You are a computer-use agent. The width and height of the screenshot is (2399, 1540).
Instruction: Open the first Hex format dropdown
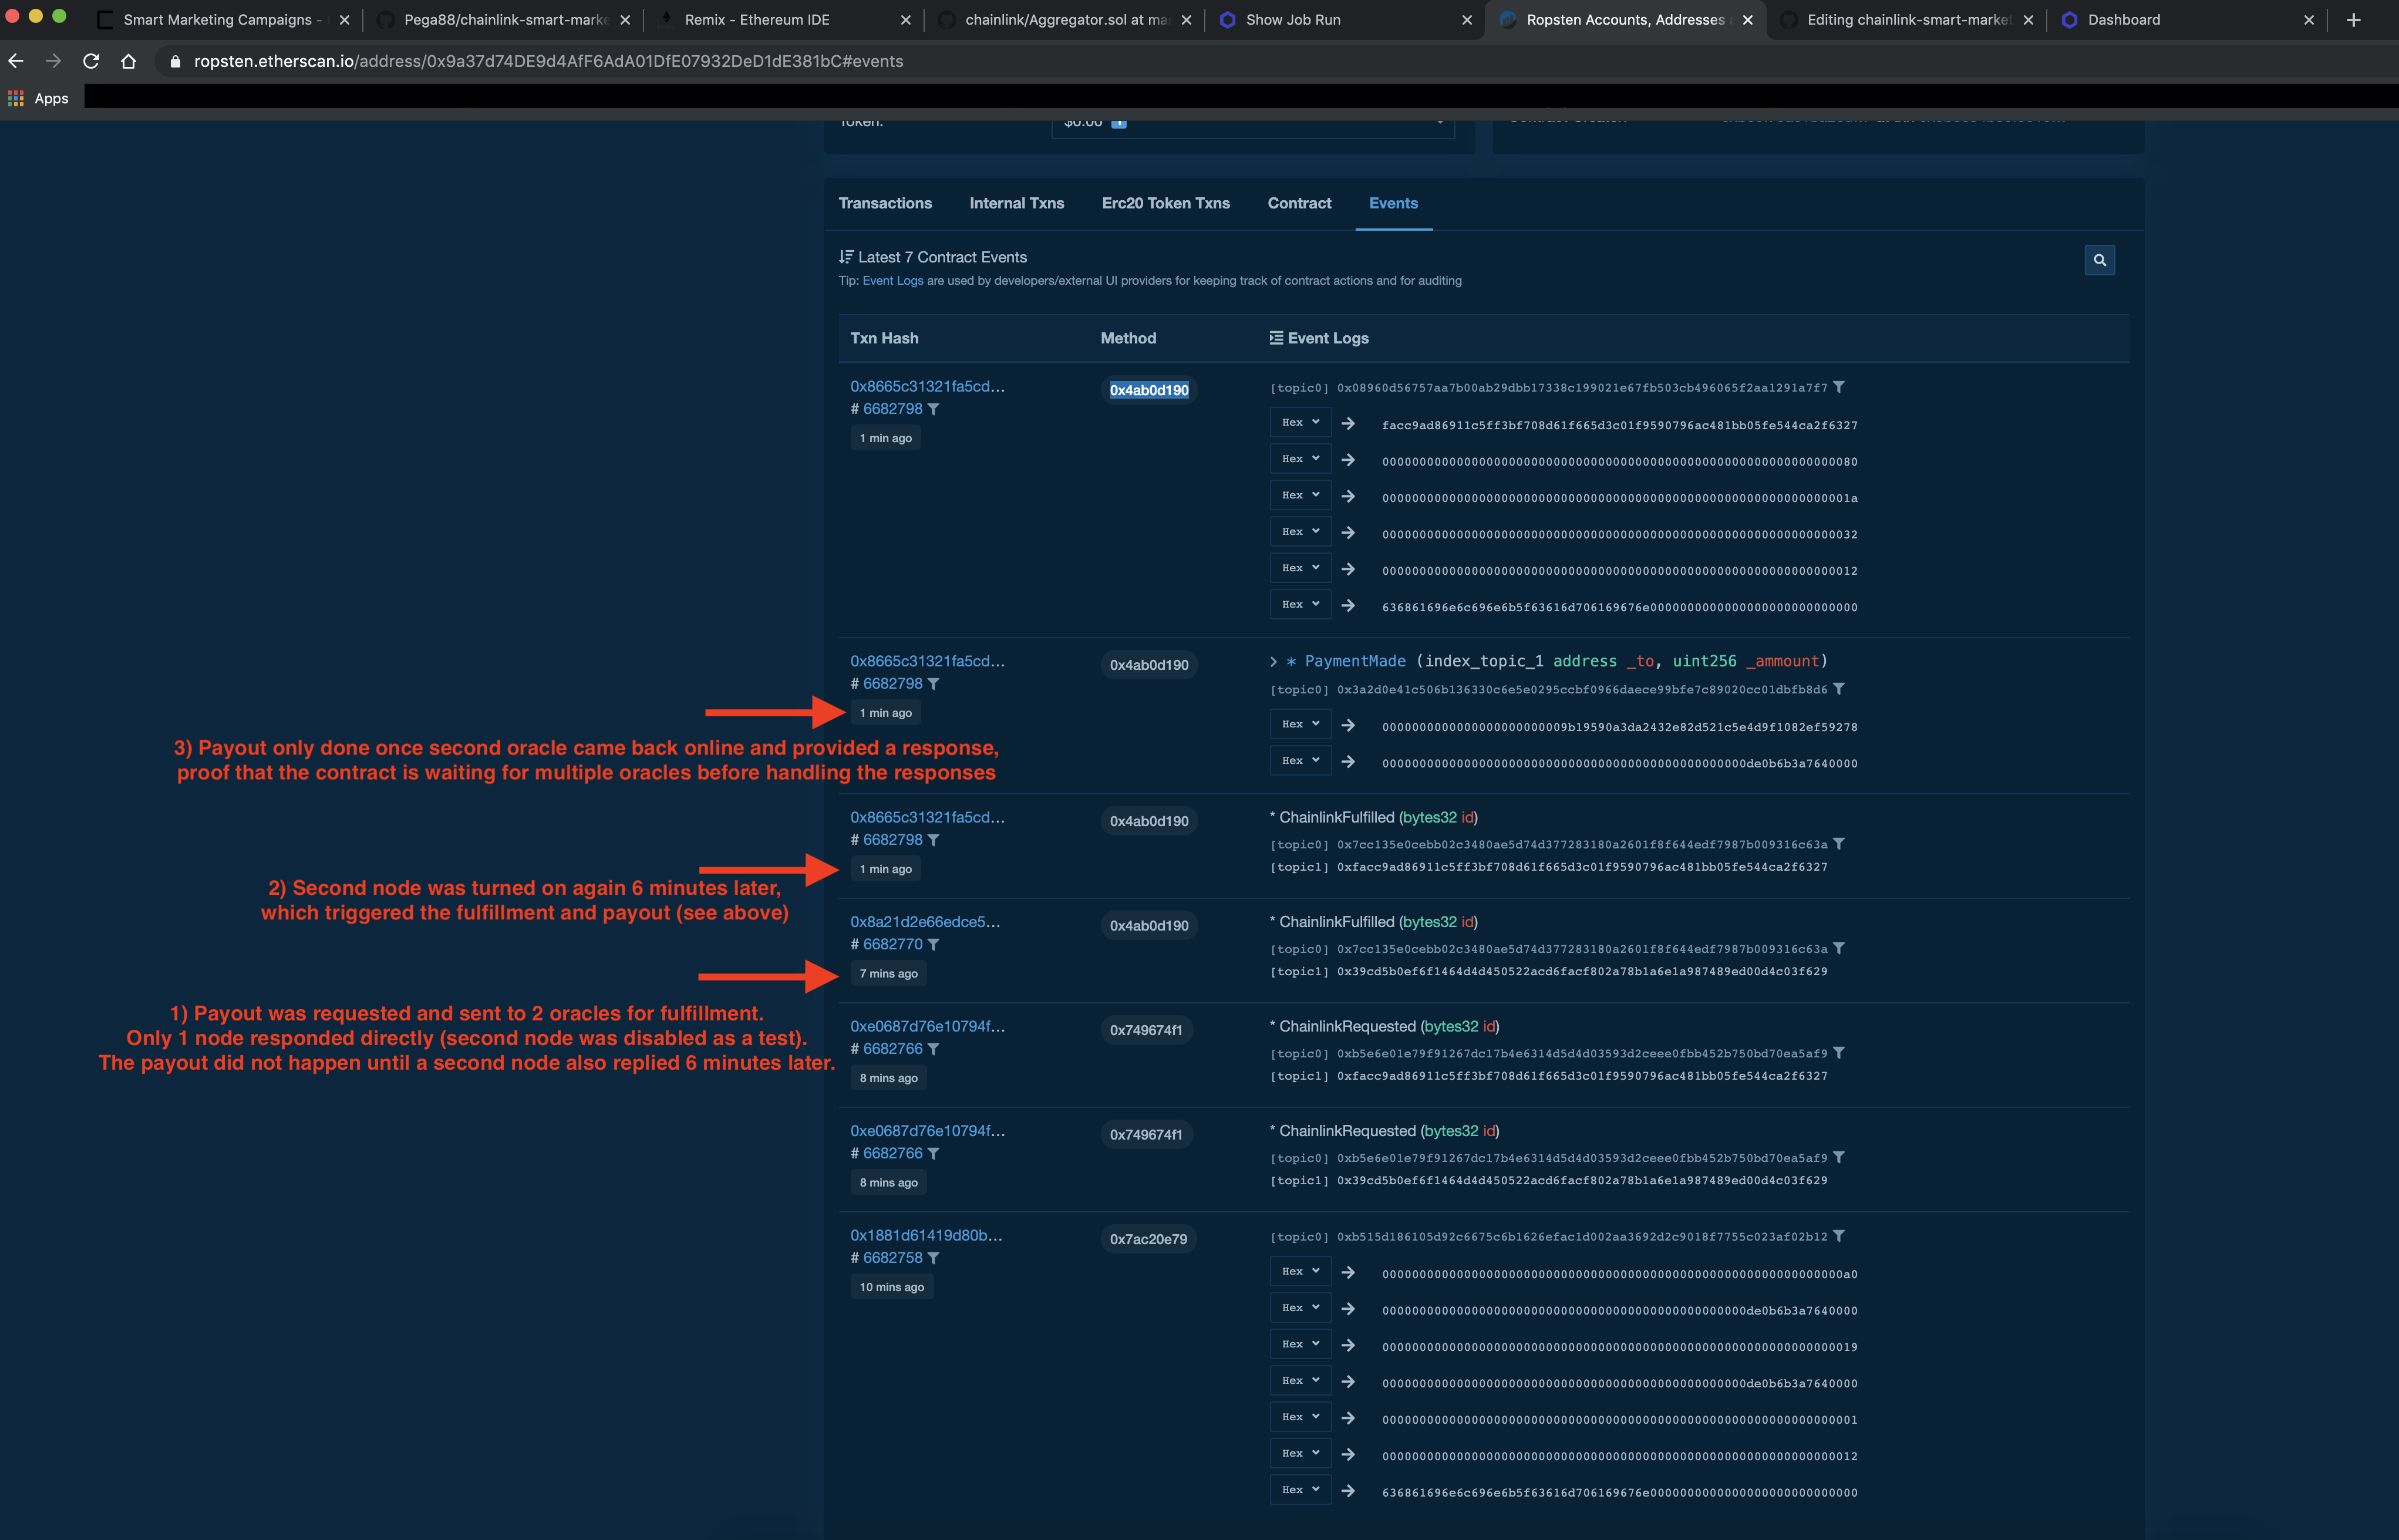tap(1299, 422)
